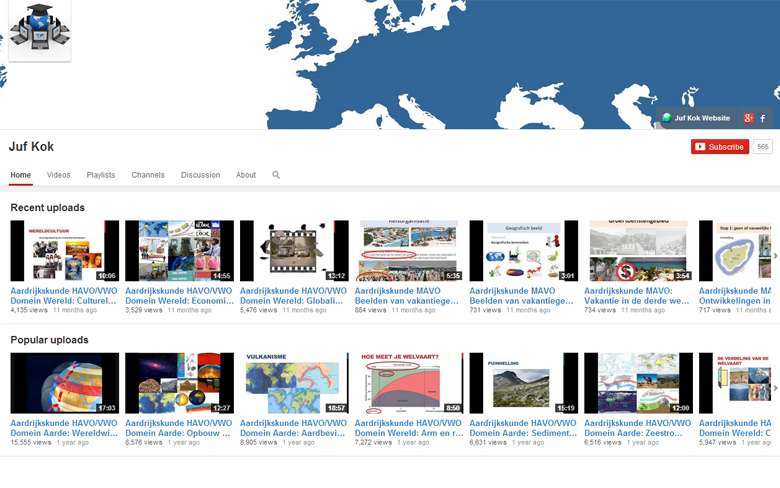Open the 18:57 Vulkanisme video thumbnail

pyautogui.click(x=294, y=383)
